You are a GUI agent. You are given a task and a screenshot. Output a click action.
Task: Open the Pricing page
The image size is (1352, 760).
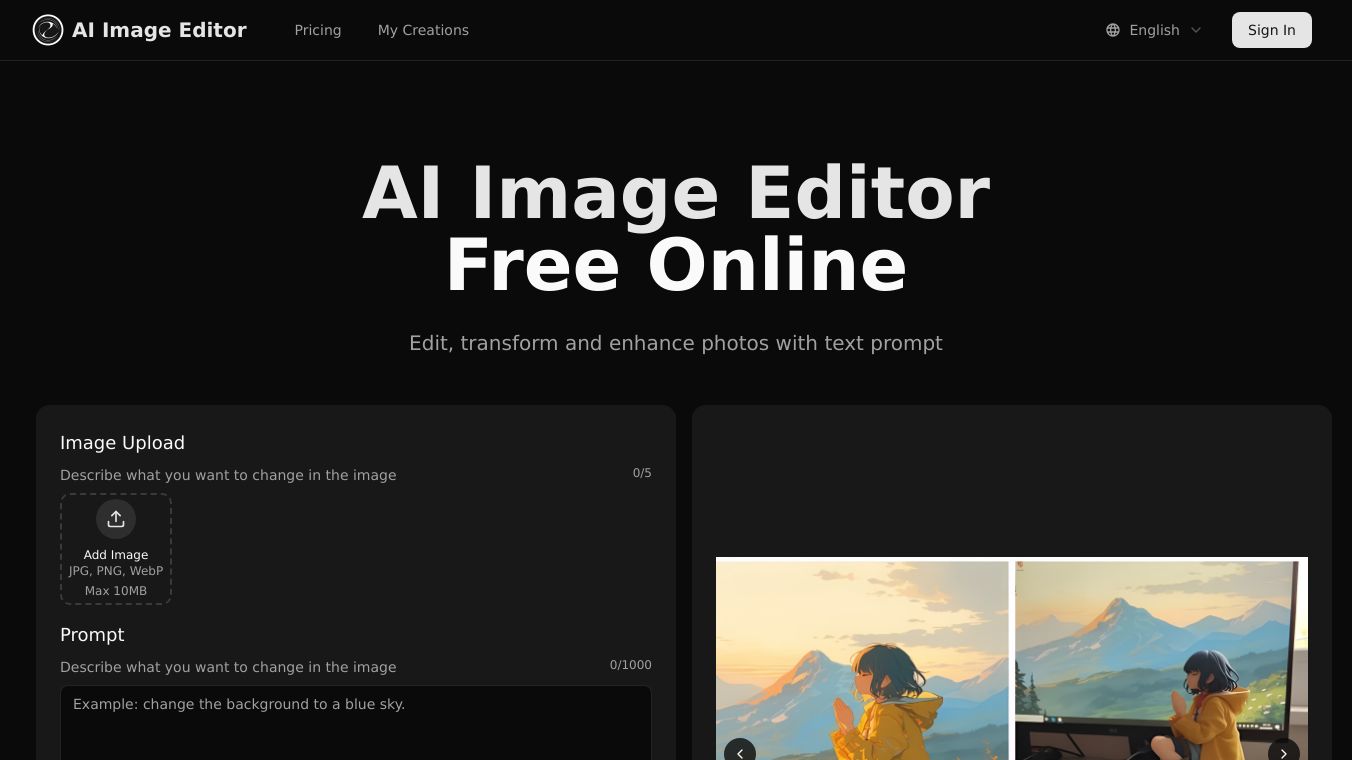pyautogui.click(x=318, y=30)
